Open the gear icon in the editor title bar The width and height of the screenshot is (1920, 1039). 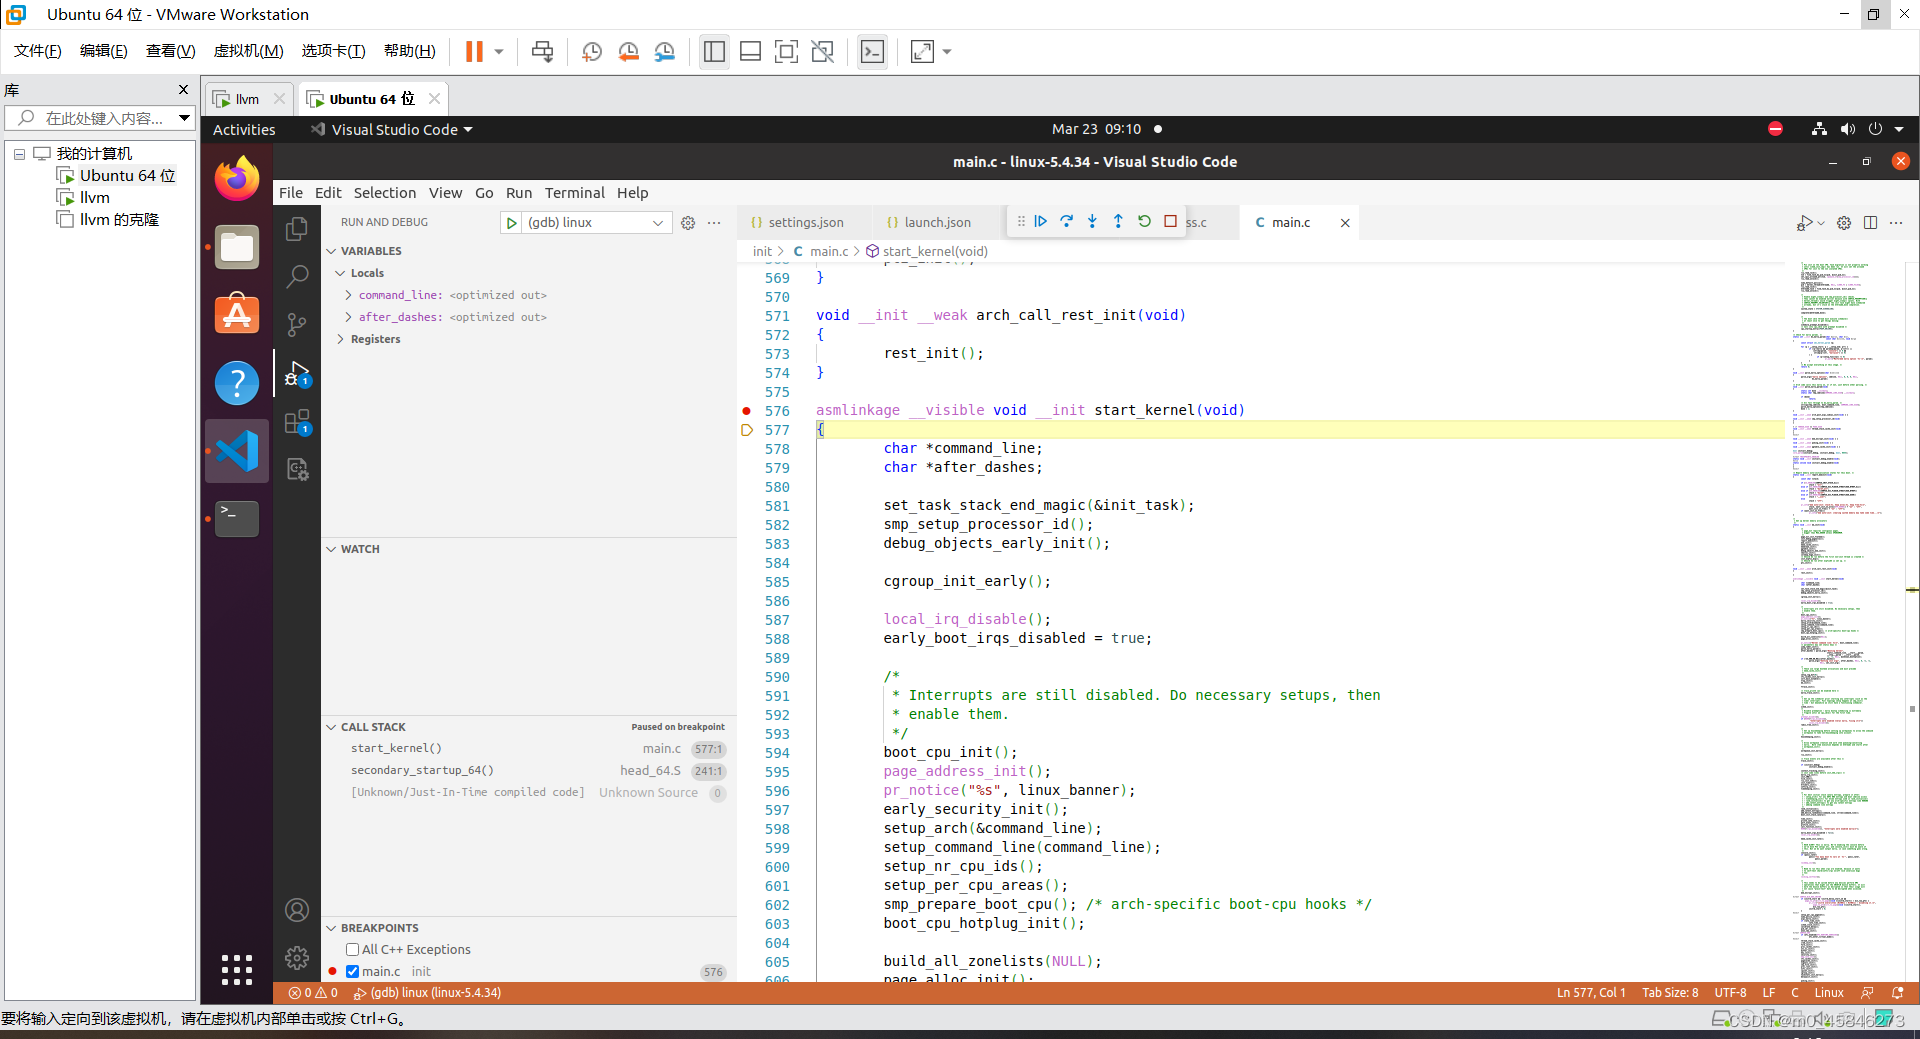click(1844, 223)
